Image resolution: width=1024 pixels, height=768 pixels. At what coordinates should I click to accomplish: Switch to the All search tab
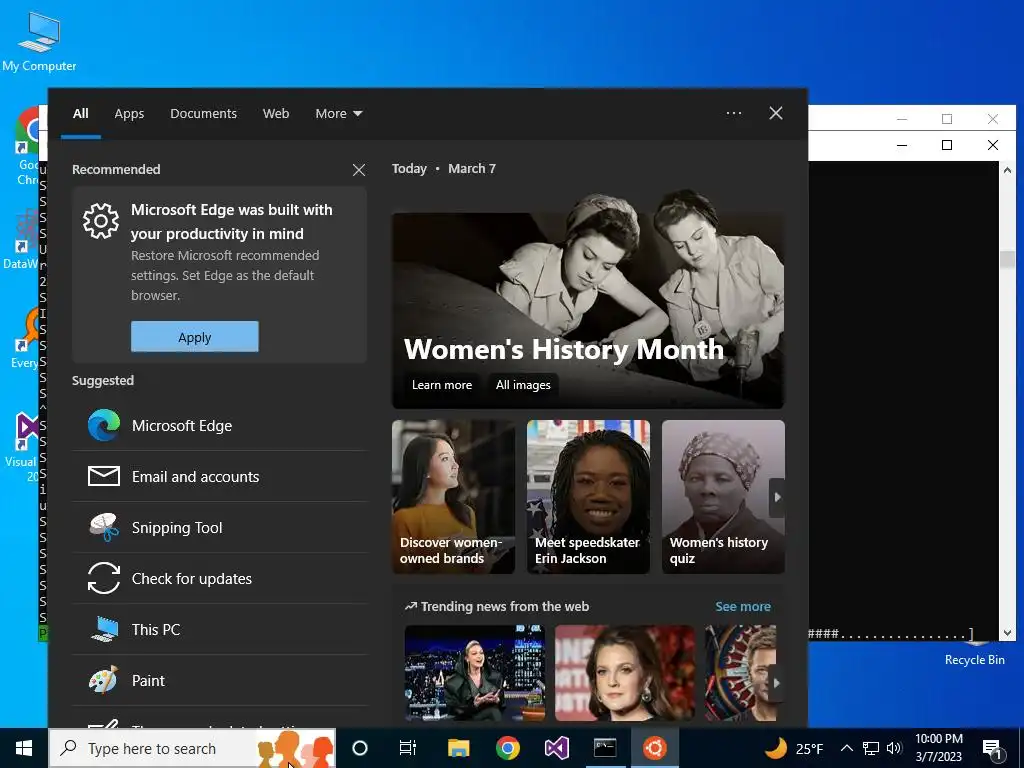[80, 114]
